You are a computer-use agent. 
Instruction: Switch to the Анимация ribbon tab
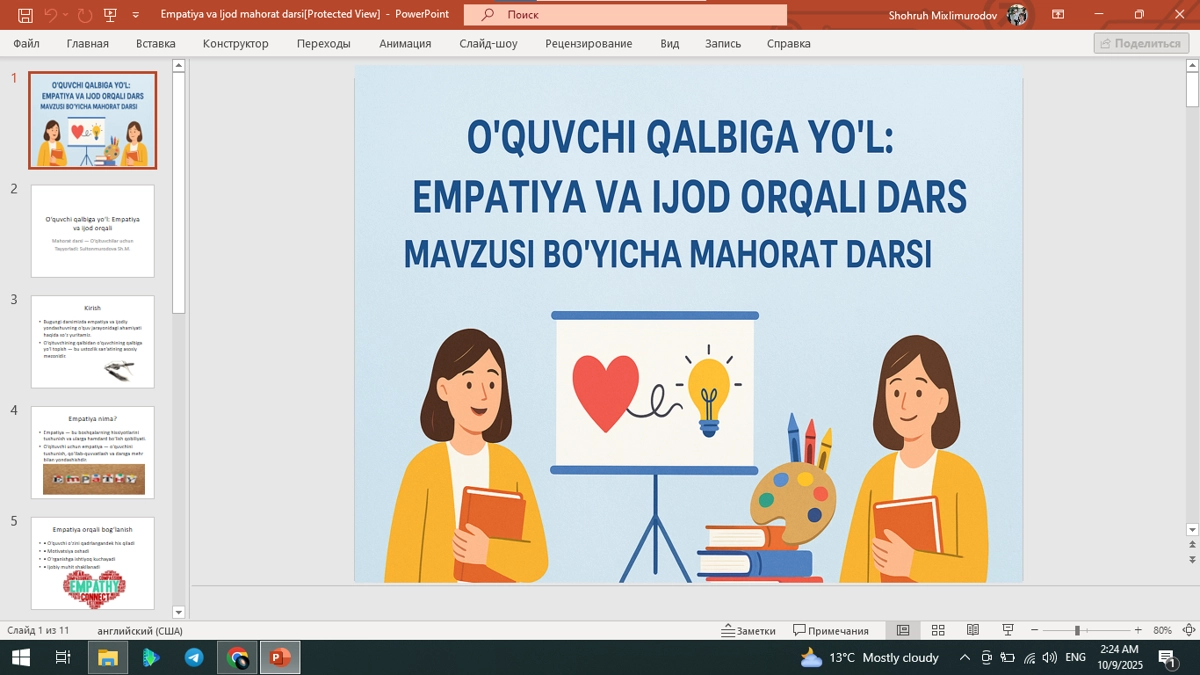(x=404, y=44)
